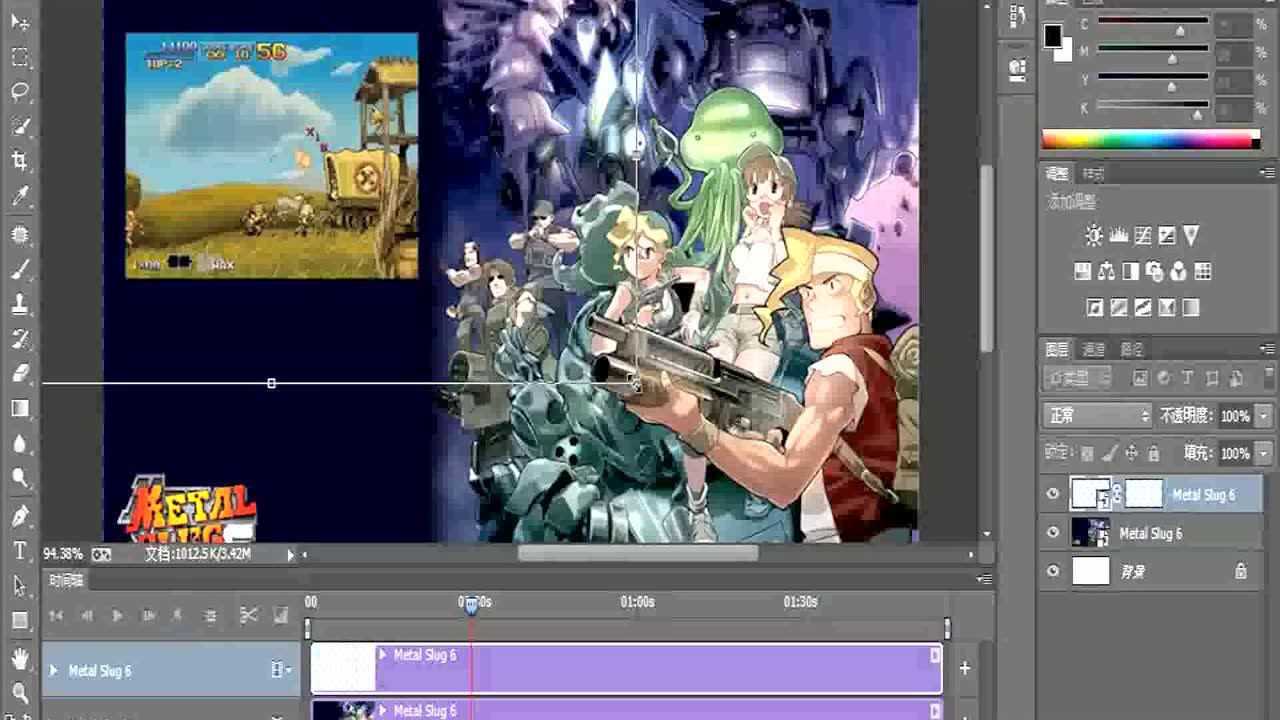This screenshot has width=1280, height=720.
Task: Select the Lasso tool
Action: (x=20, y=92)
